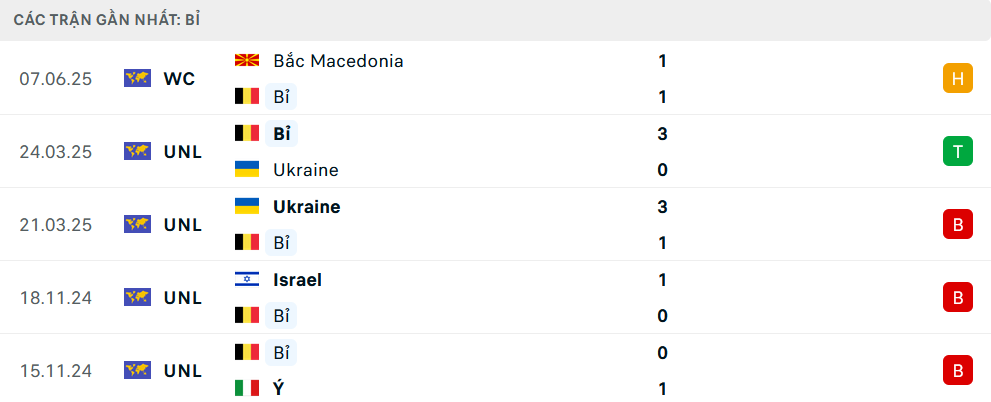Open the Bắc Macedonia team link
The width and height of the screenshot is (991, 402).
tap(338, 61)
